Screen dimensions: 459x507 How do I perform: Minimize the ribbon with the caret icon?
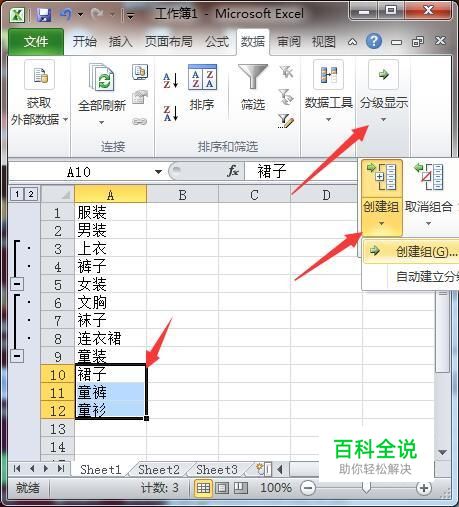click(352, 42)
